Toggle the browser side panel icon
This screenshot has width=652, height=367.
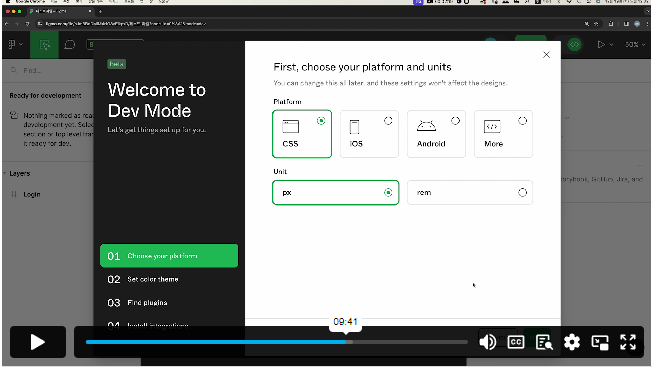coord(626,24)
